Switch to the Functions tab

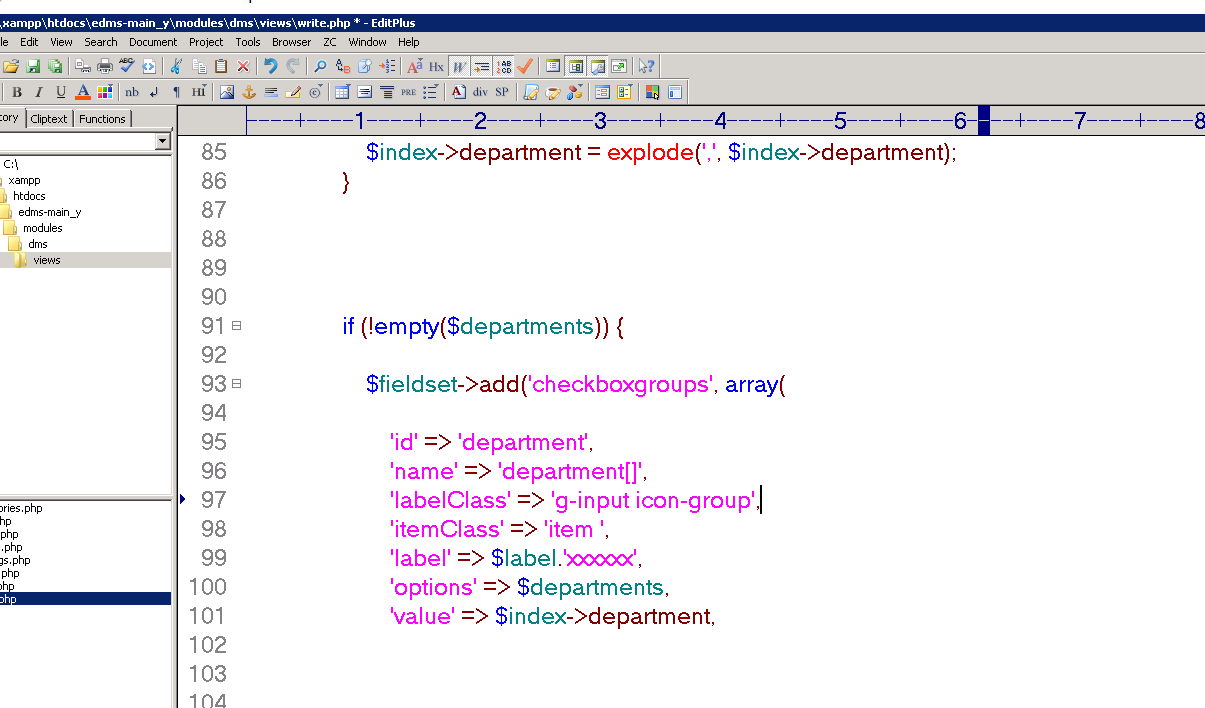tap(102, 119)
